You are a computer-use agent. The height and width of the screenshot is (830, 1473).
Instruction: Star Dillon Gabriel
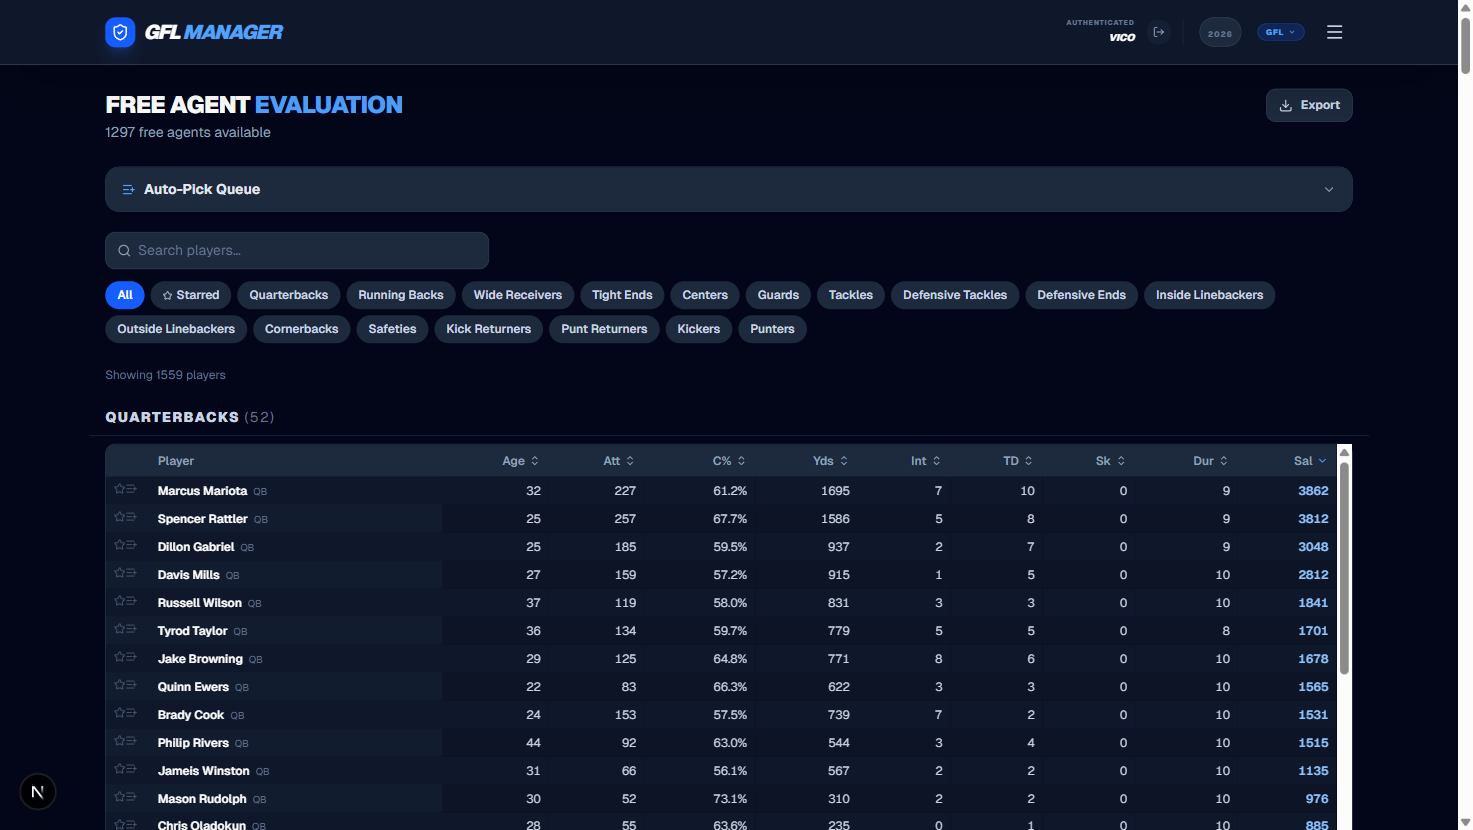pyautogui.click(x=119, y=545)
